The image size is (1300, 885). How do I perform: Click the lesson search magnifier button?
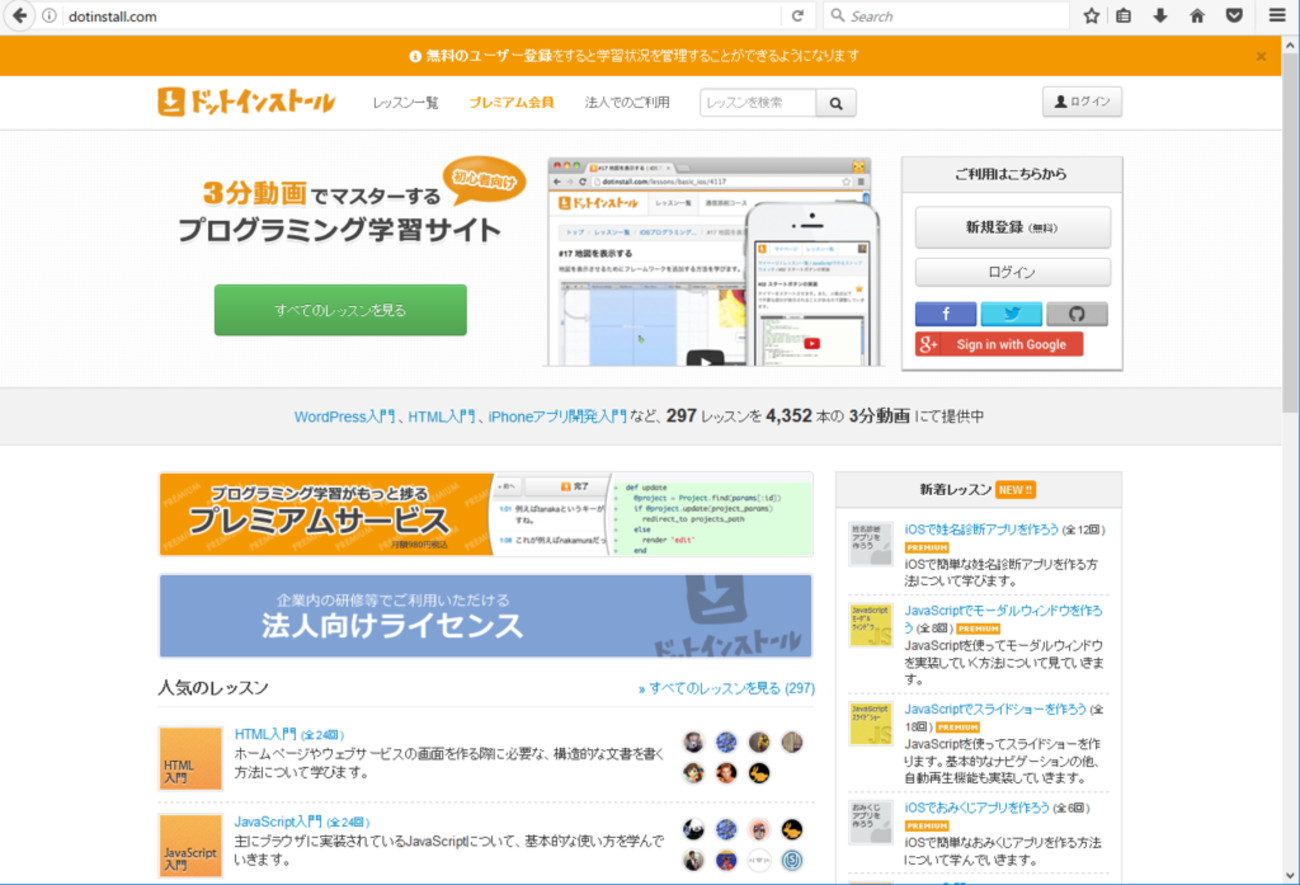tap(836, 103)
